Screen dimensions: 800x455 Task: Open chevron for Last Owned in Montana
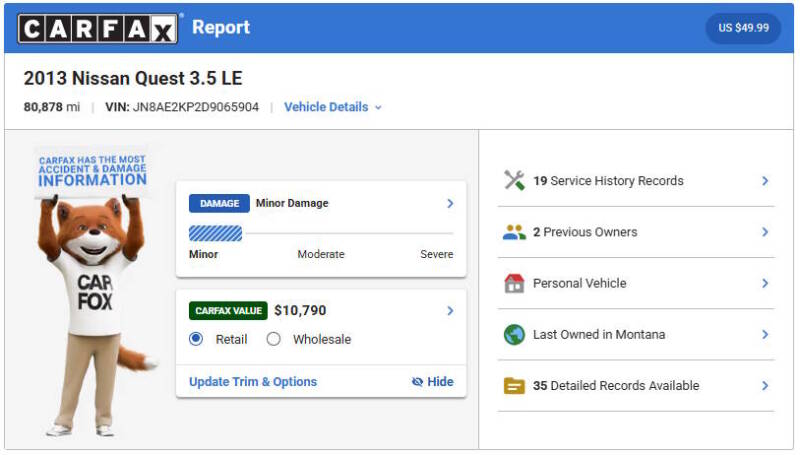[x=765, y=335]
